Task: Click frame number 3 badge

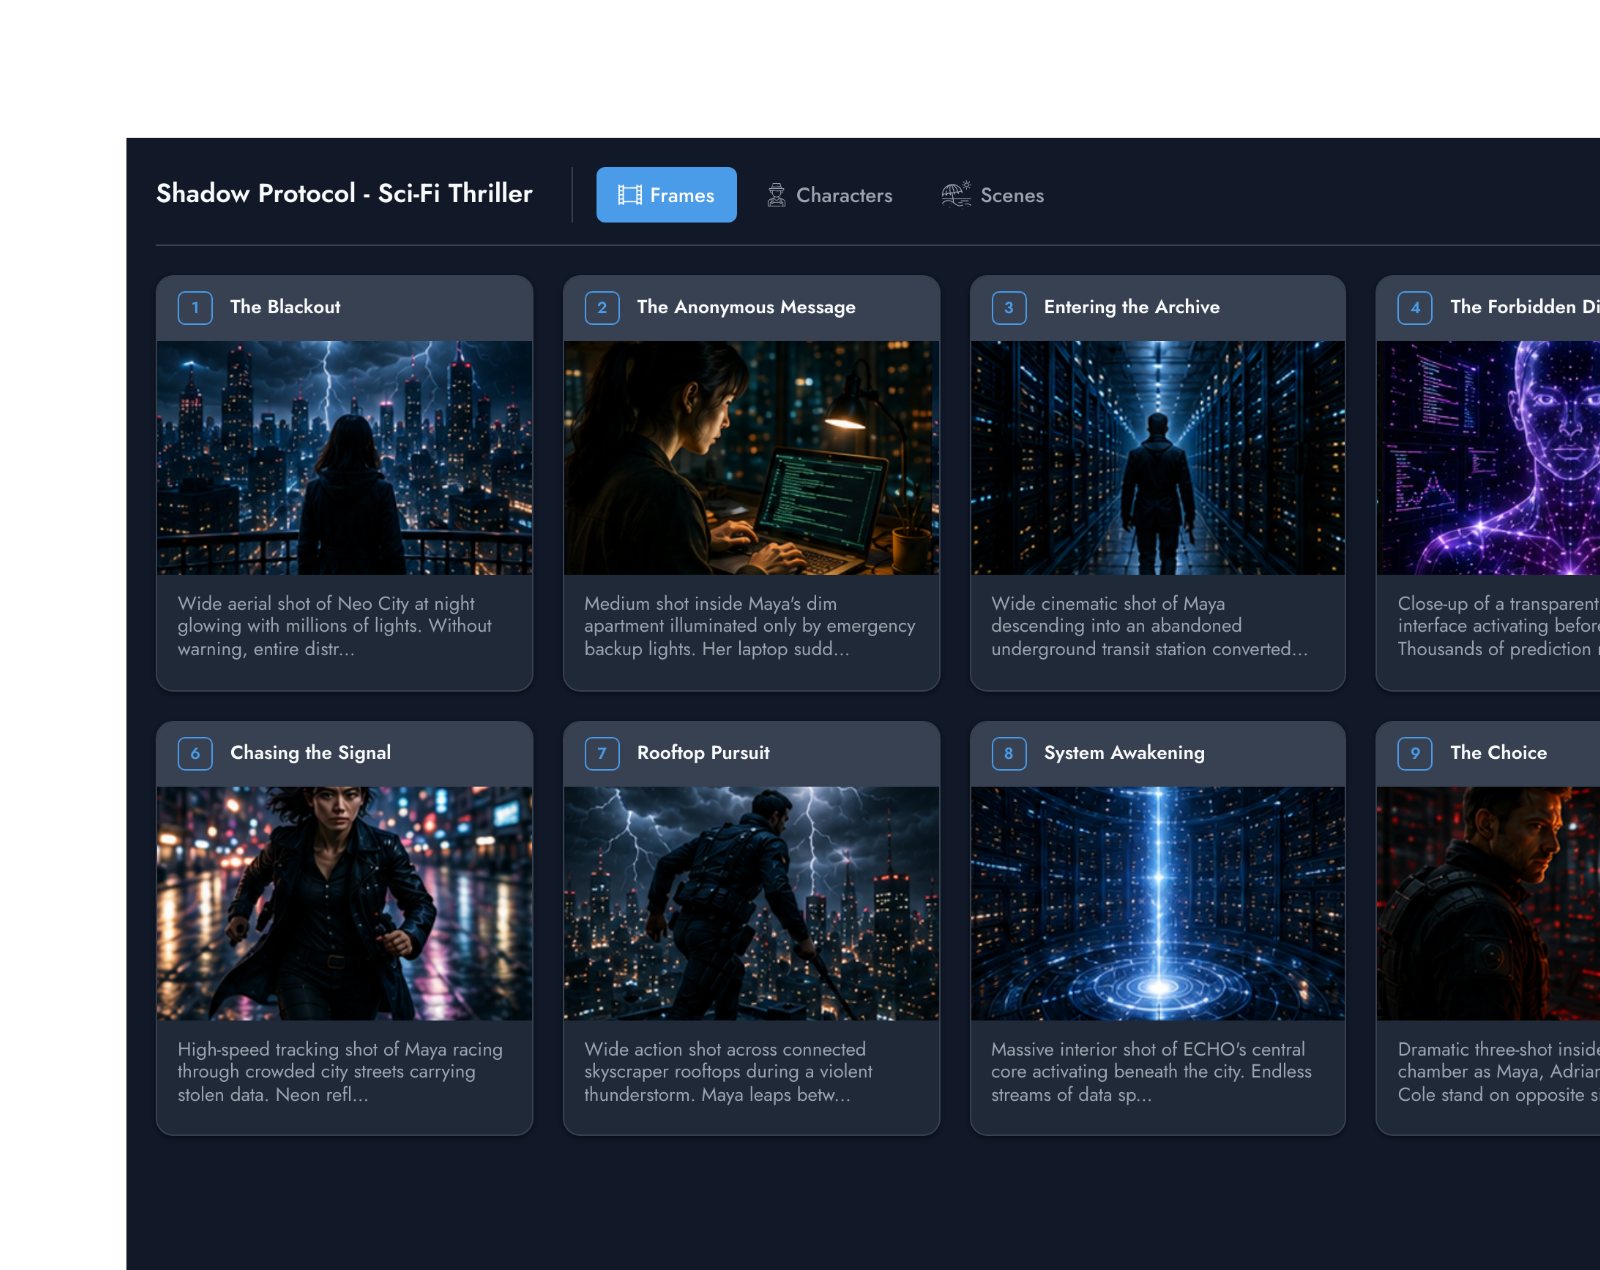Action: click(1009, 307)
